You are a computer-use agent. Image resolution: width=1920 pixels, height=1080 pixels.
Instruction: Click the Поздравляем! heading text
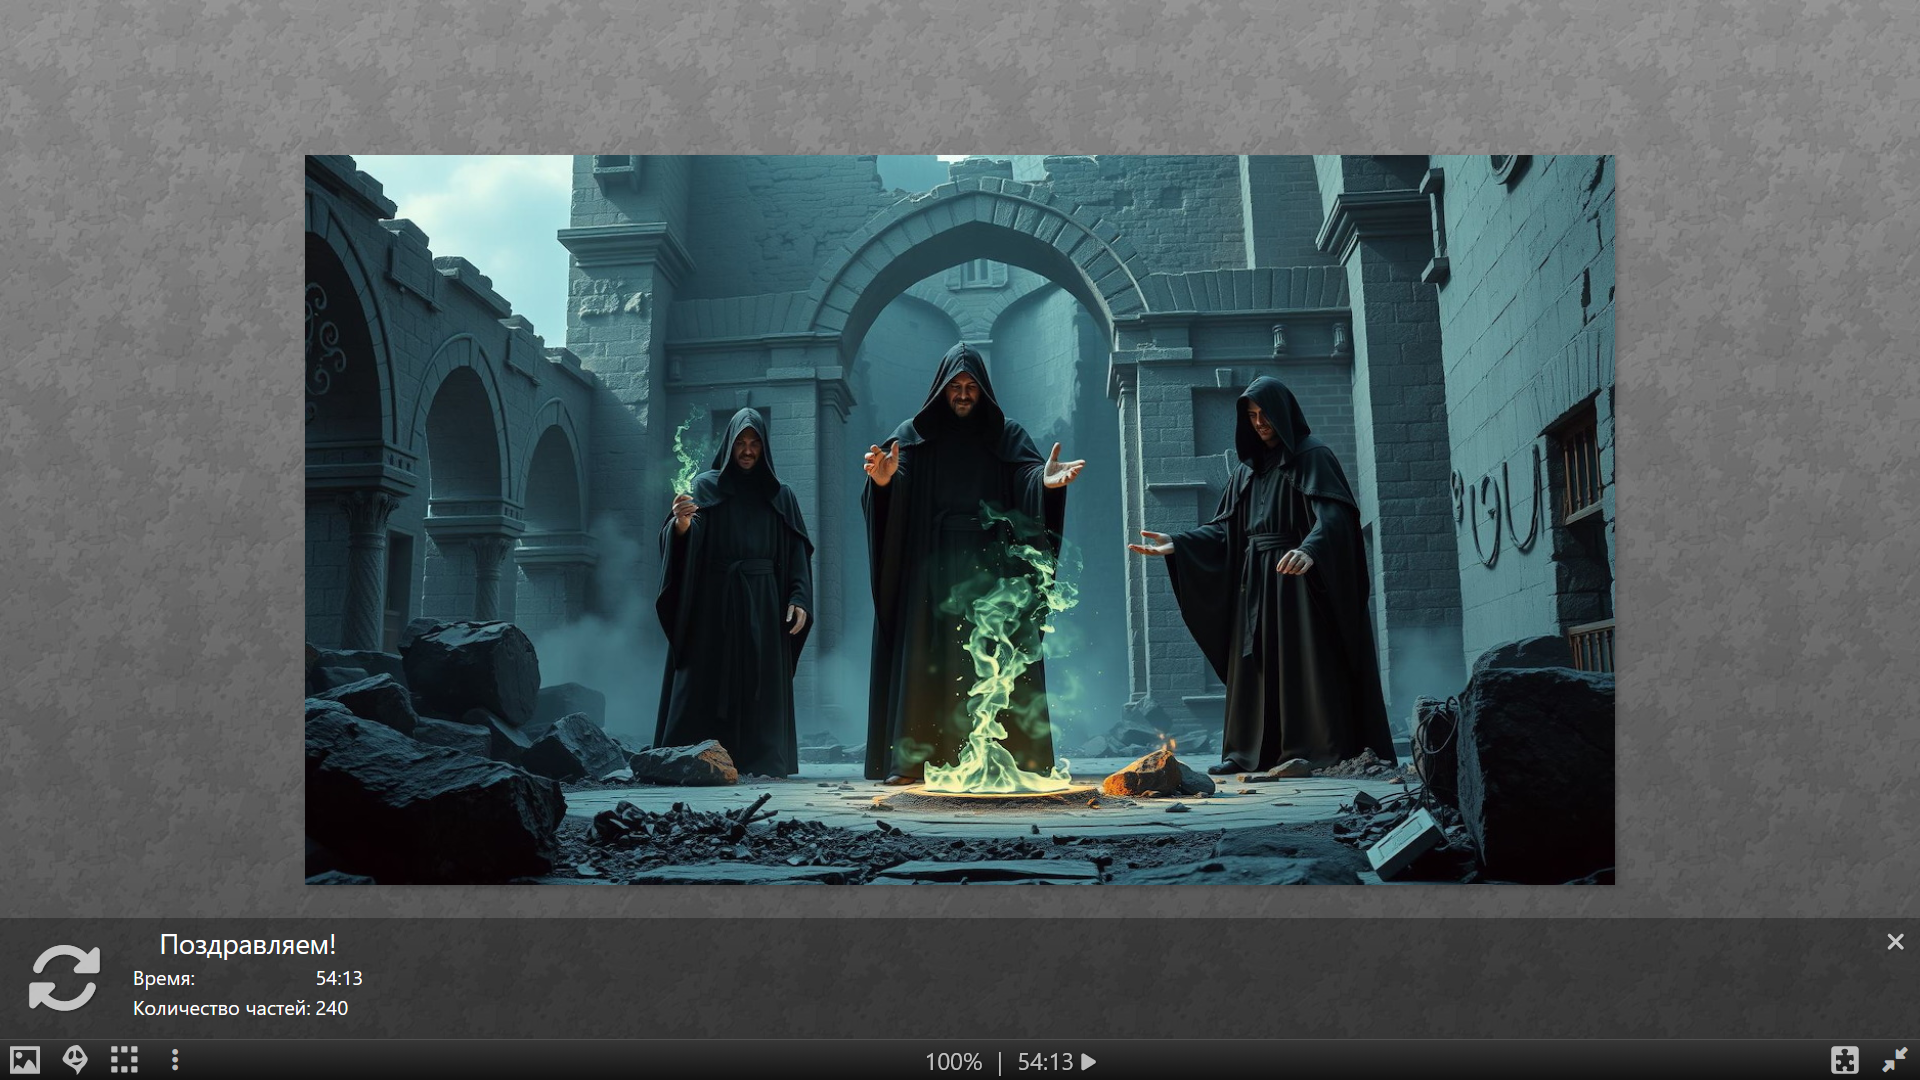pos(248,945)
